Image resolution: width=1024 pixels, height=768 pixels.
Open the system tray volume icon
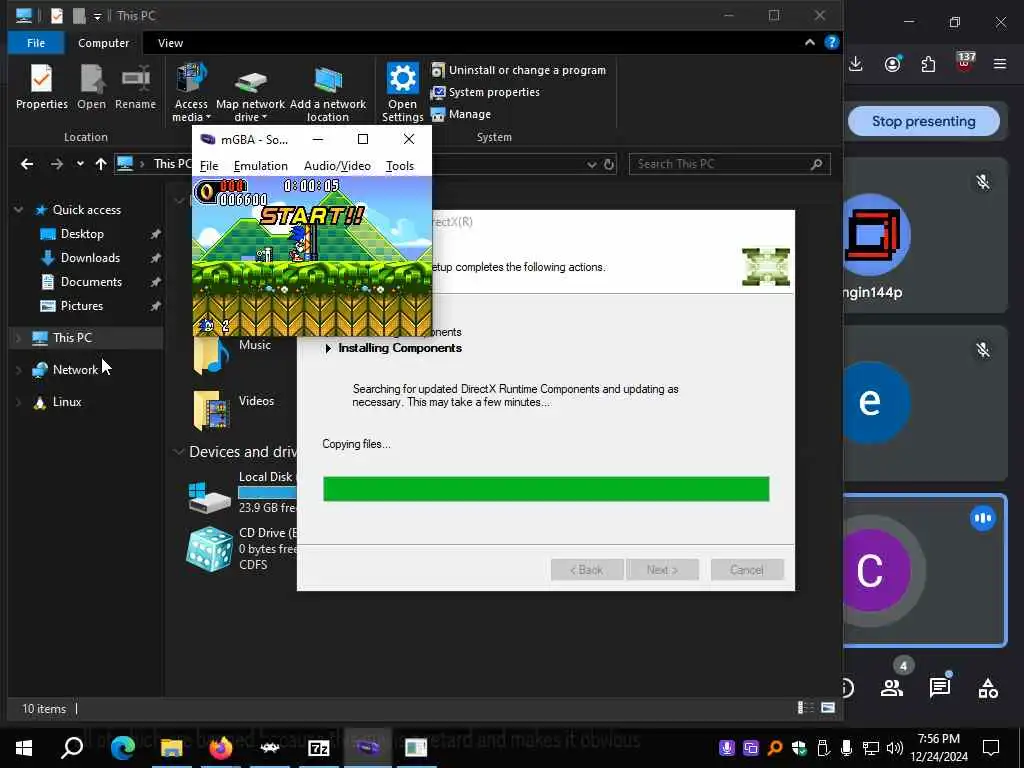(x=895, y=748)
